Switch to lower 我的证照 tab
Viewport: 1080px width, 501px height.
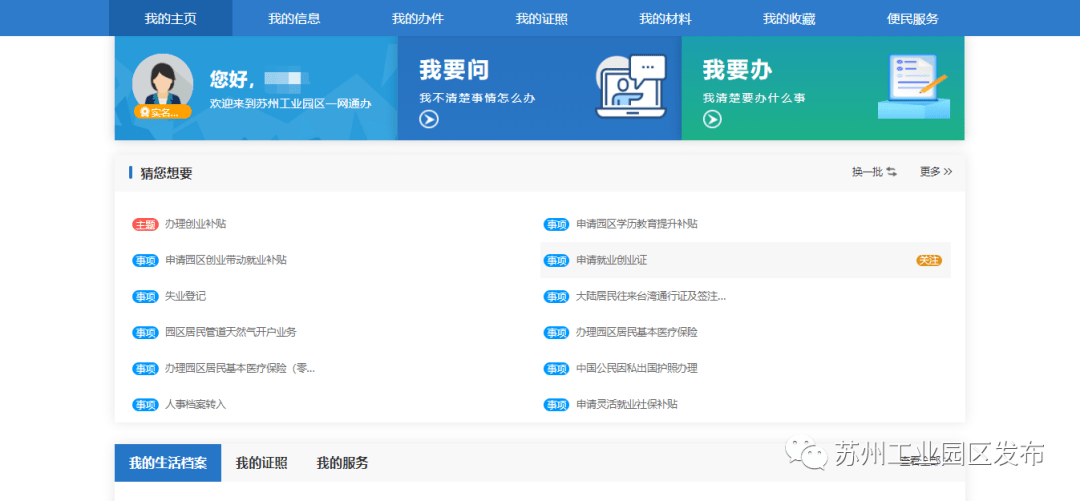pos(262,462)
